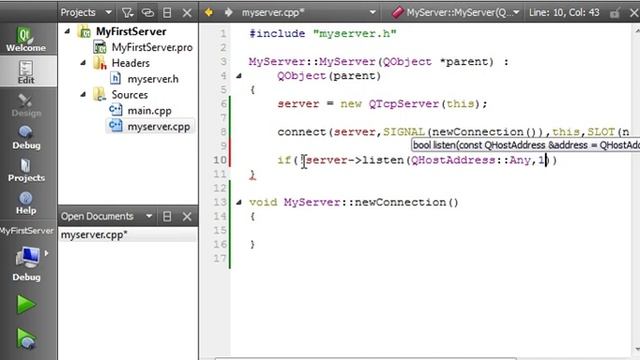Click the #include "myserver.h" line

click(x=322, y=33)
